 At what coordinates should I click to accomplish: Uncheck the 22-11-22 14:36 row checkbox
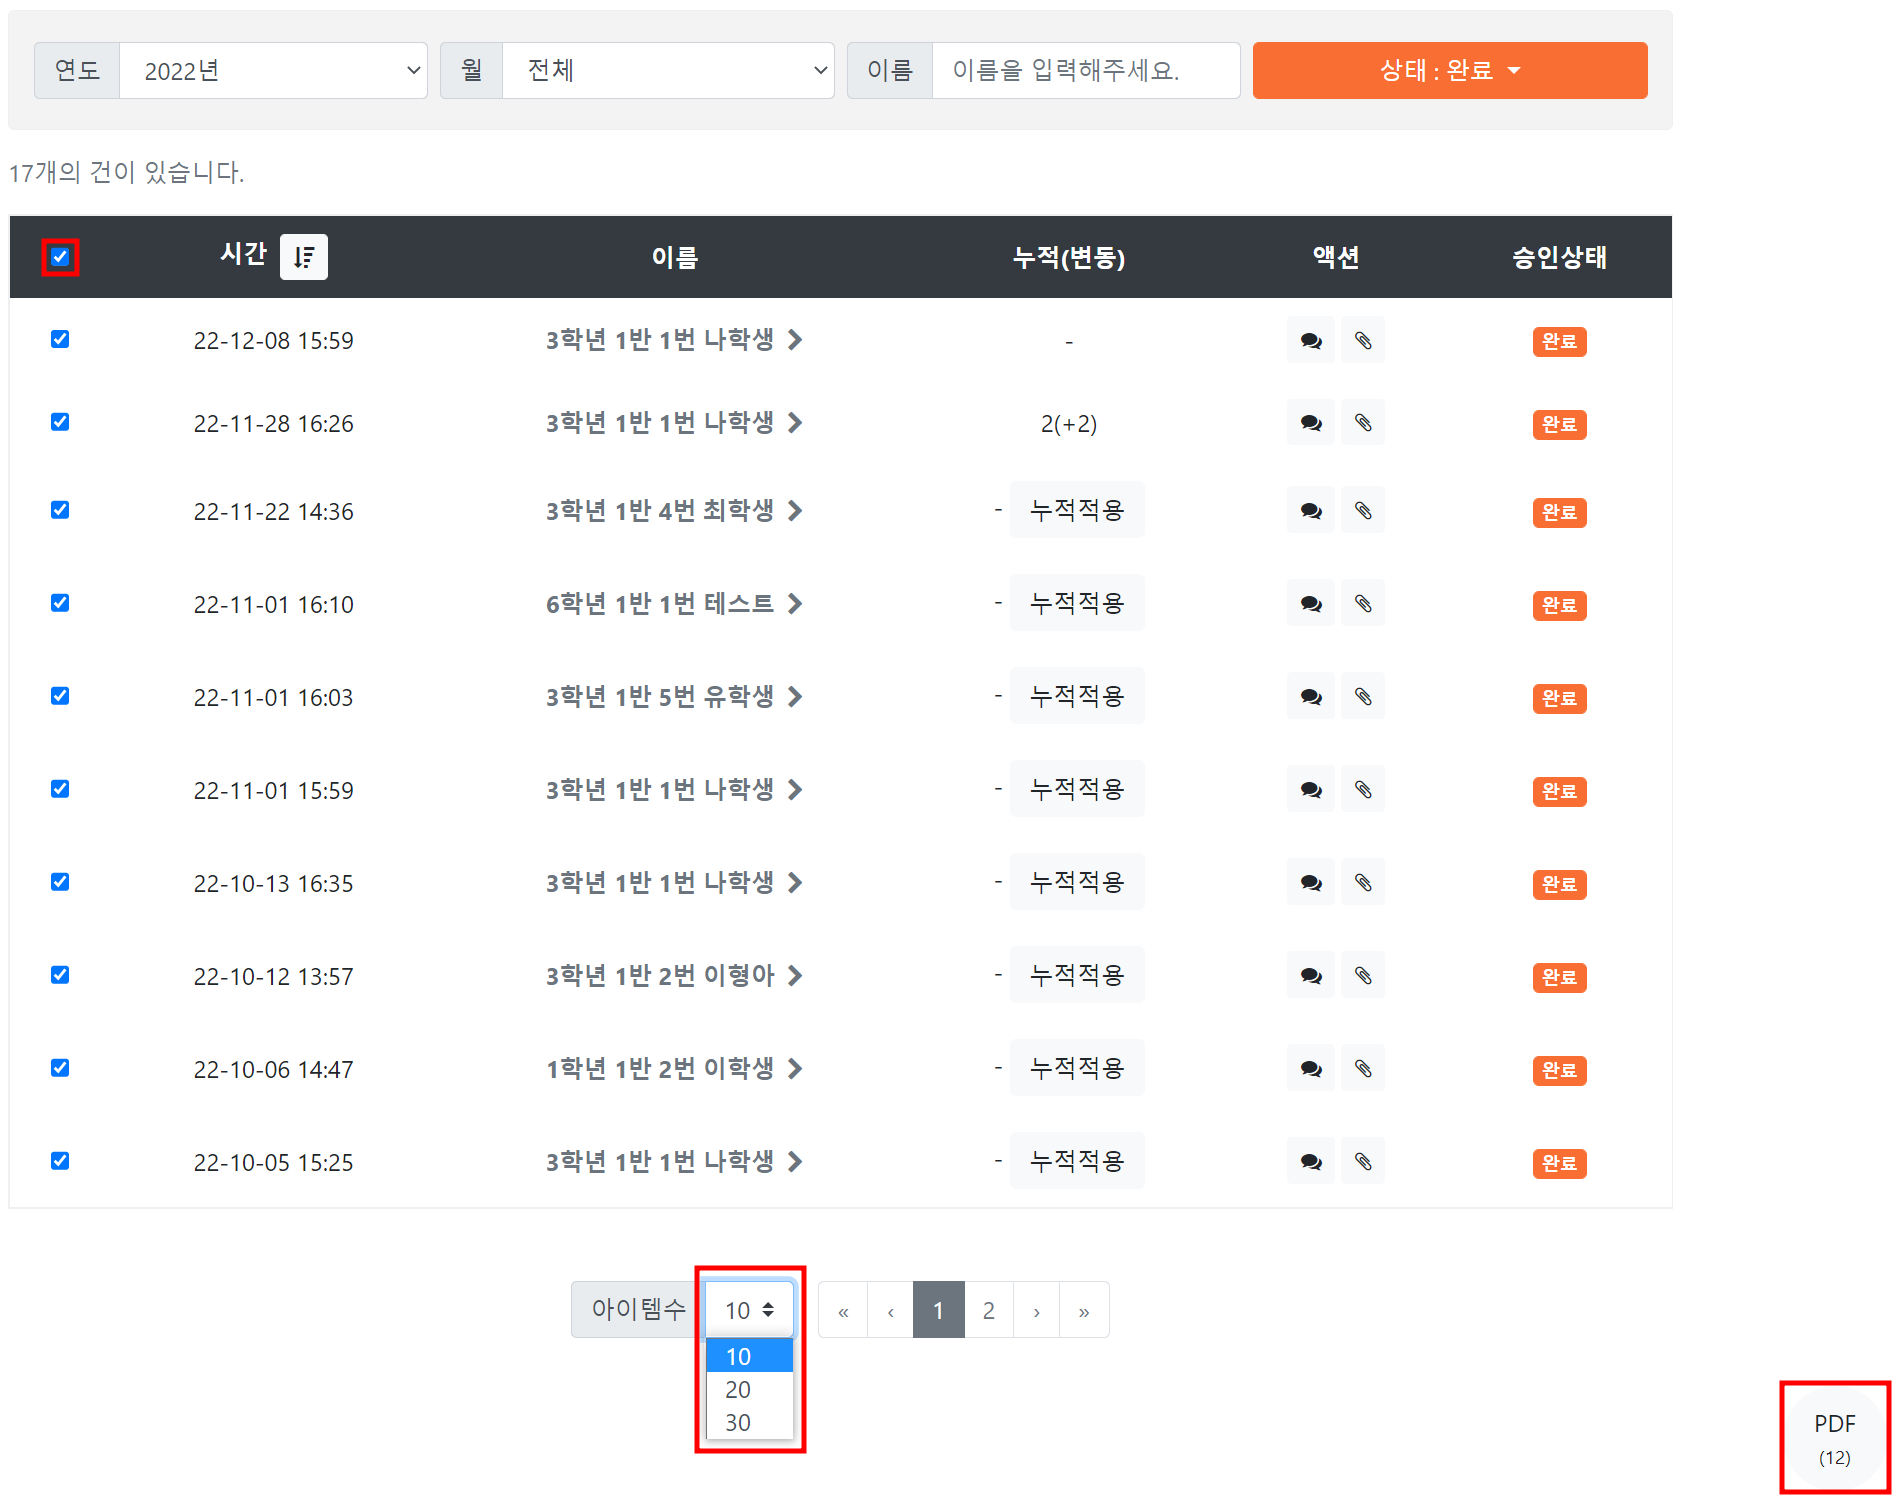point(60,510)
